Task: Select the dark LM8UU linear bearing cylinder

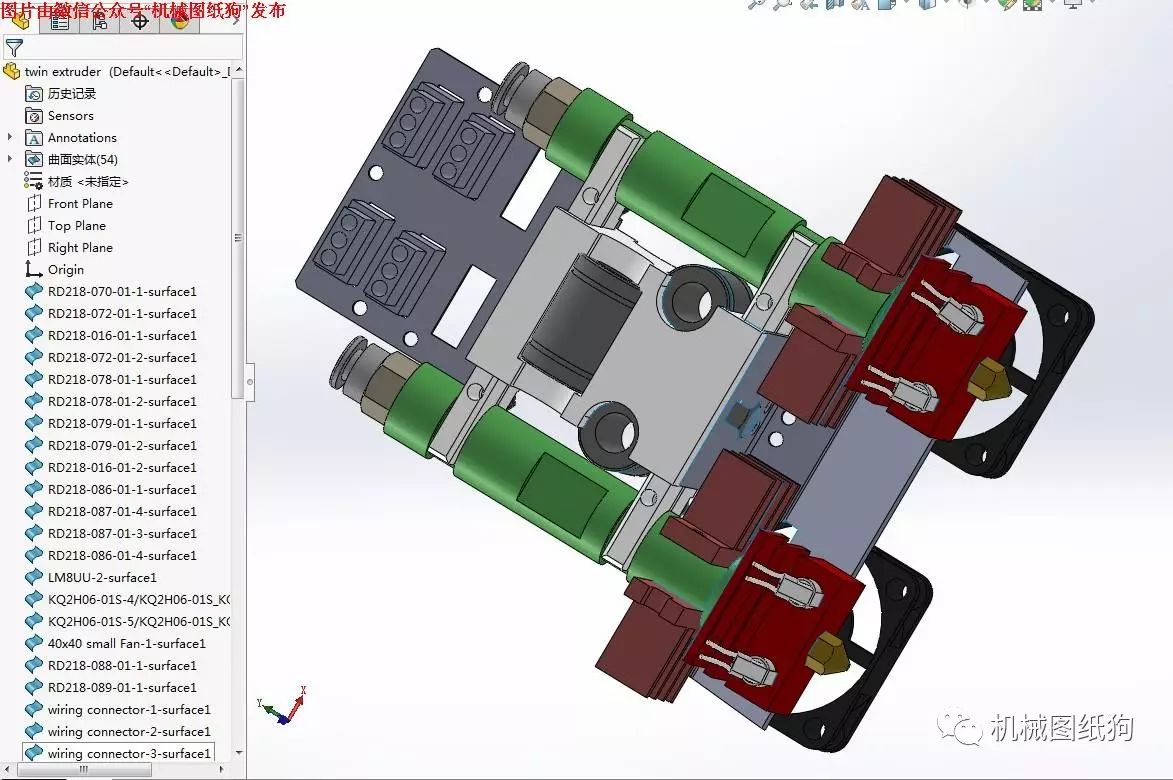Action: click(x=580, y=322)
